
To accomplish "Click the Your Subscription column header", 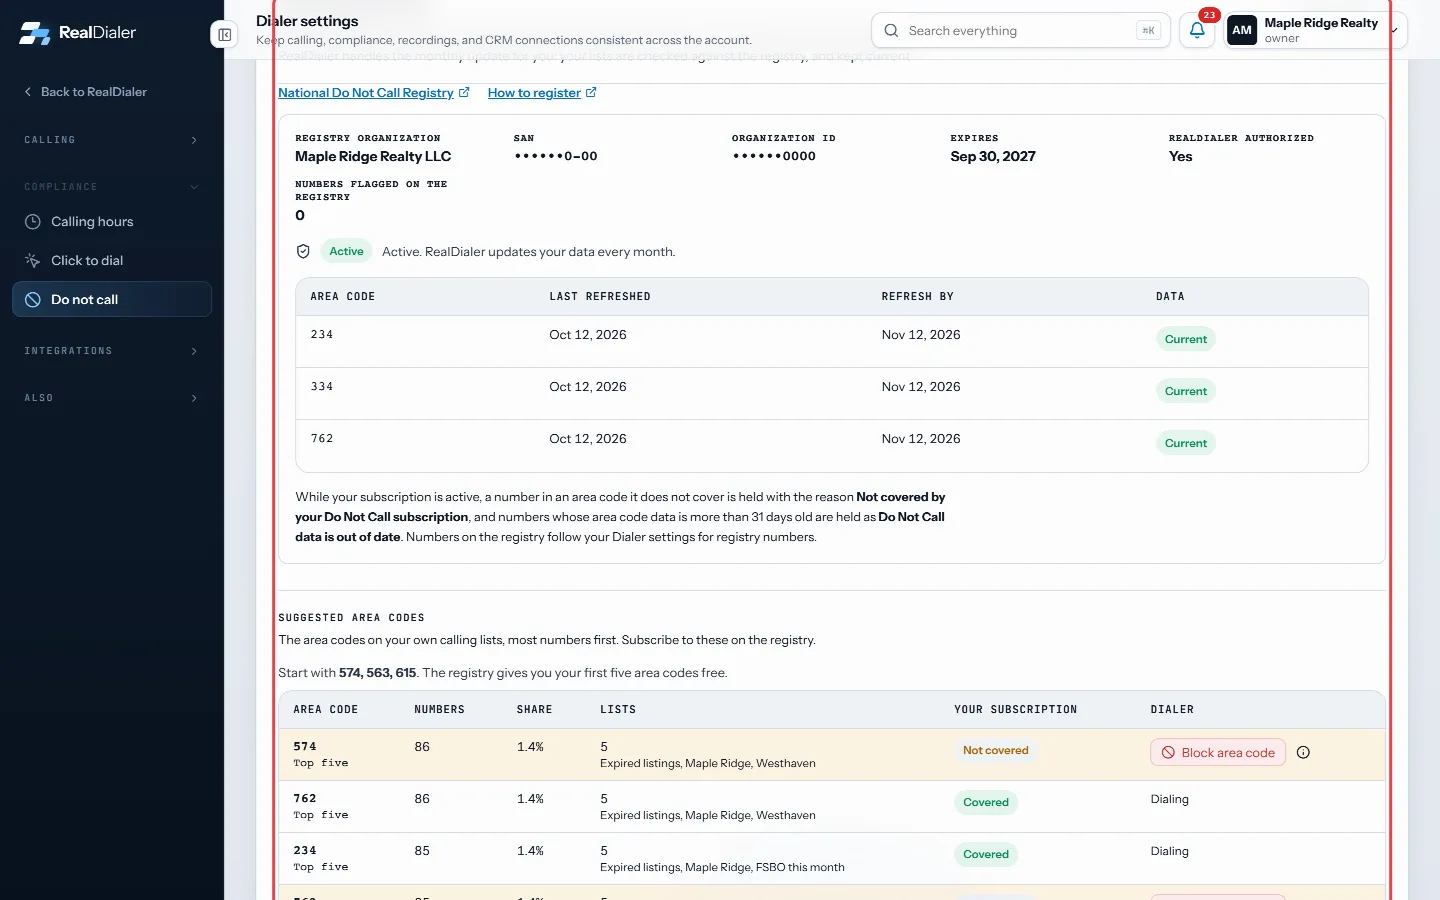I will (x=1016, y=710).
